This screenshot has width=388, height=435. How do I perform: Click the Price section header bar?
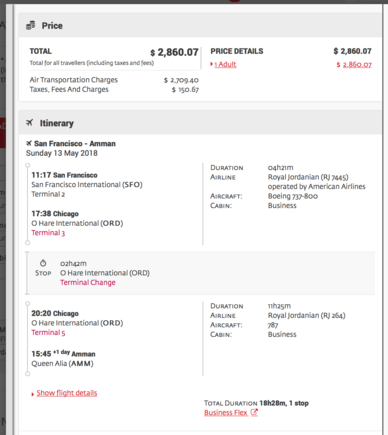200,25
